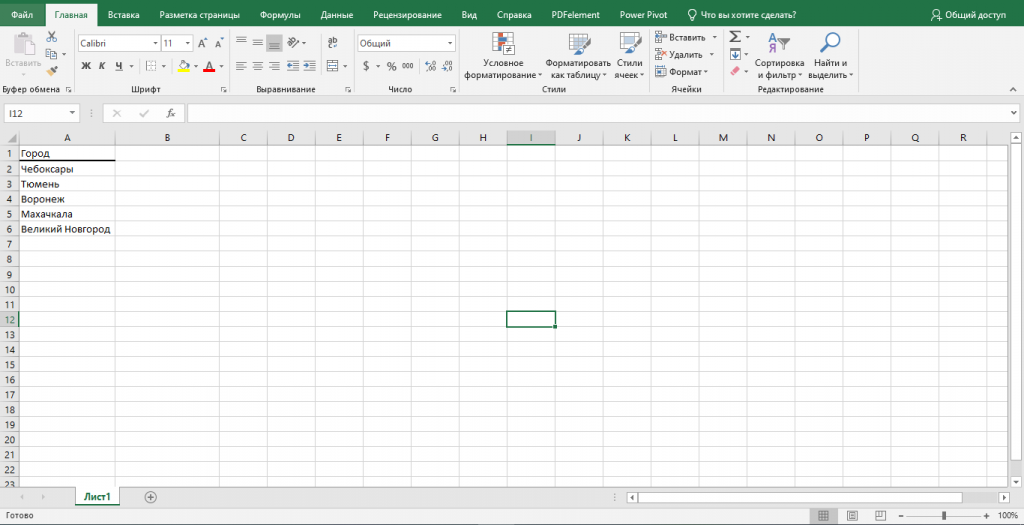Click the decrease decimal icon

tap(447, 66)
